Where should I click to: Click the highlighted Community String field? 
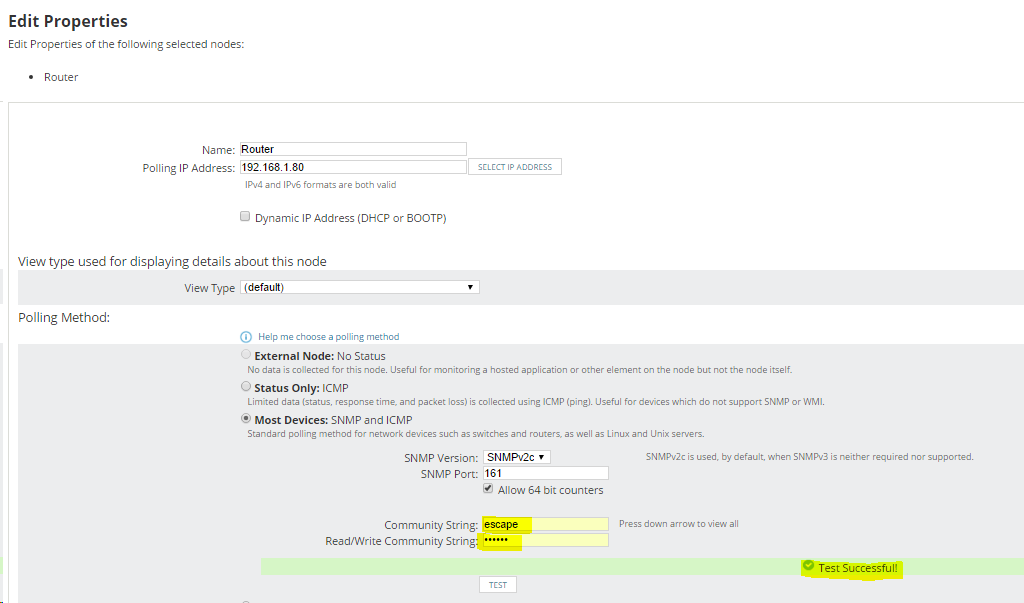pyautogui.click(x=544, y=523)
